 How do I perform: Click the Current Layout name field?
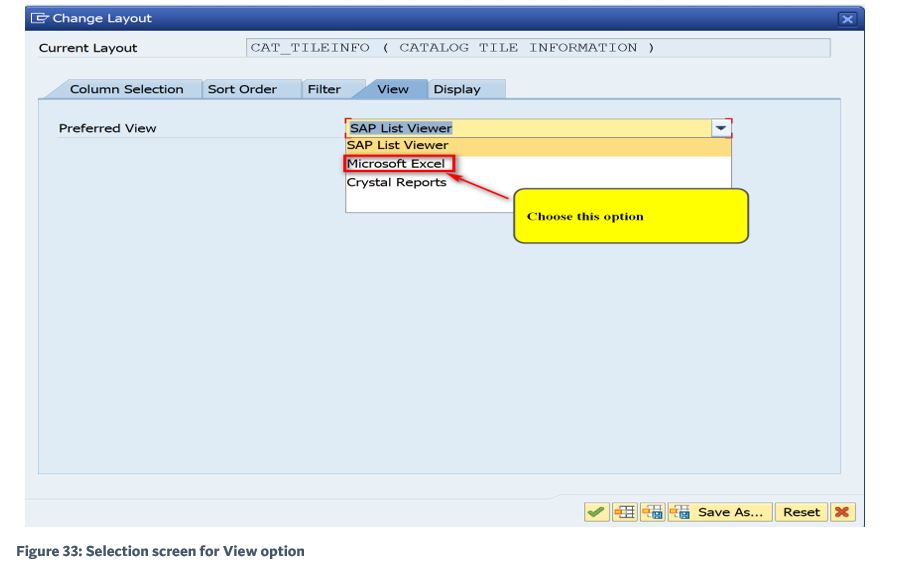click(x=538, y=48)
